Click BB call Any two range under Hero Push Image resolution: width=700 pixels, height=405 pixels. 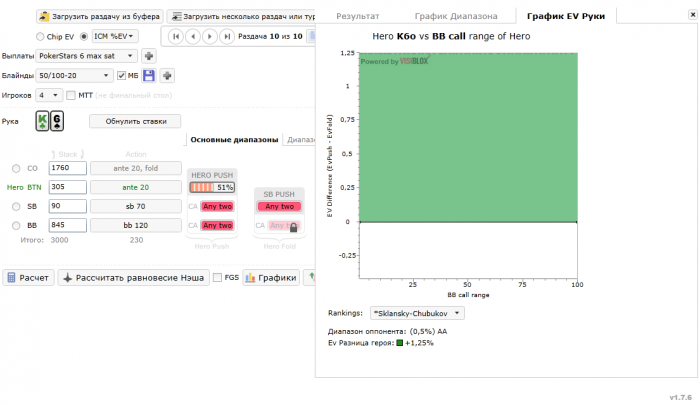217,225
